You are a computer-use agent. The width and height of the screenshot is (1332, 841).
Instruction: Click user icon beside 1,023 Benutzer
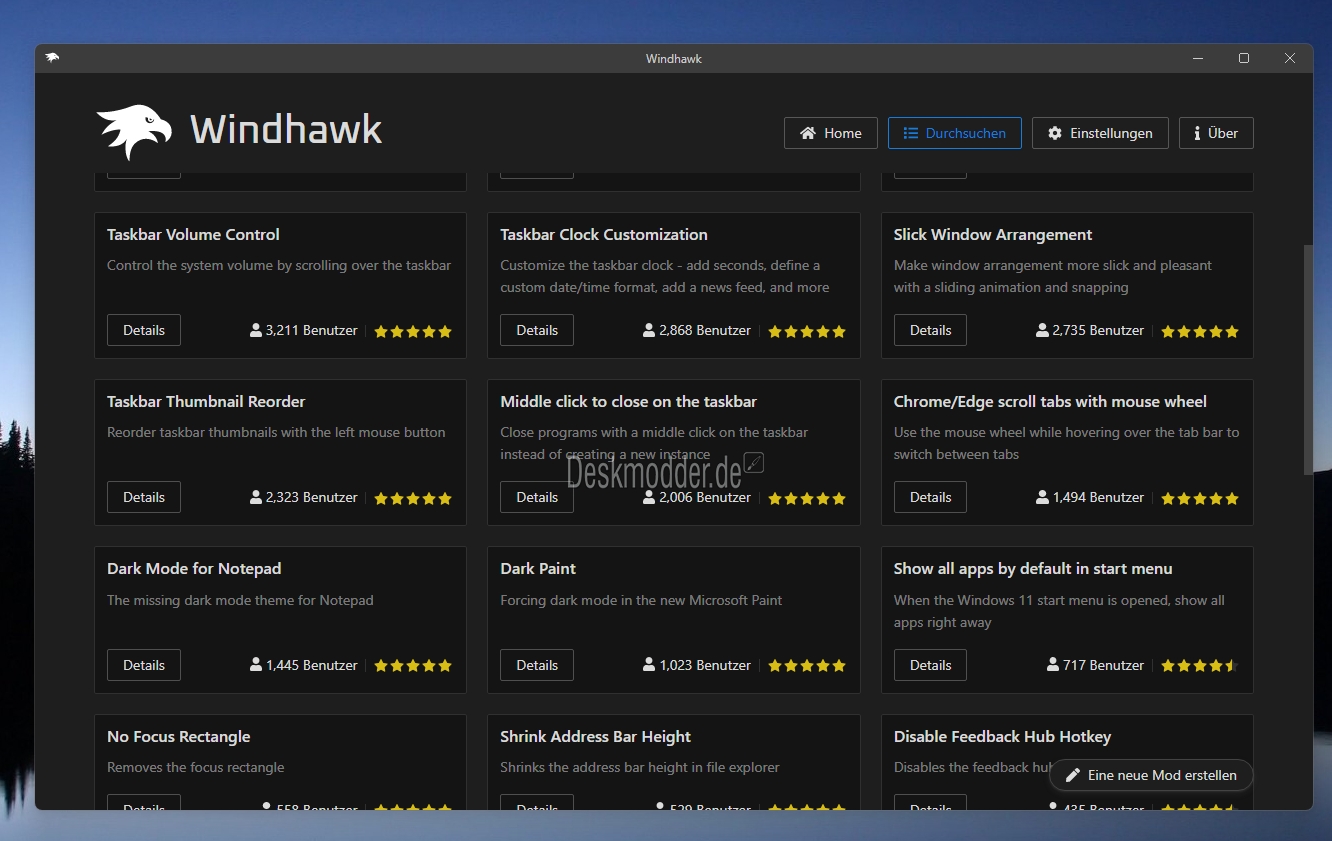(649, 665)
